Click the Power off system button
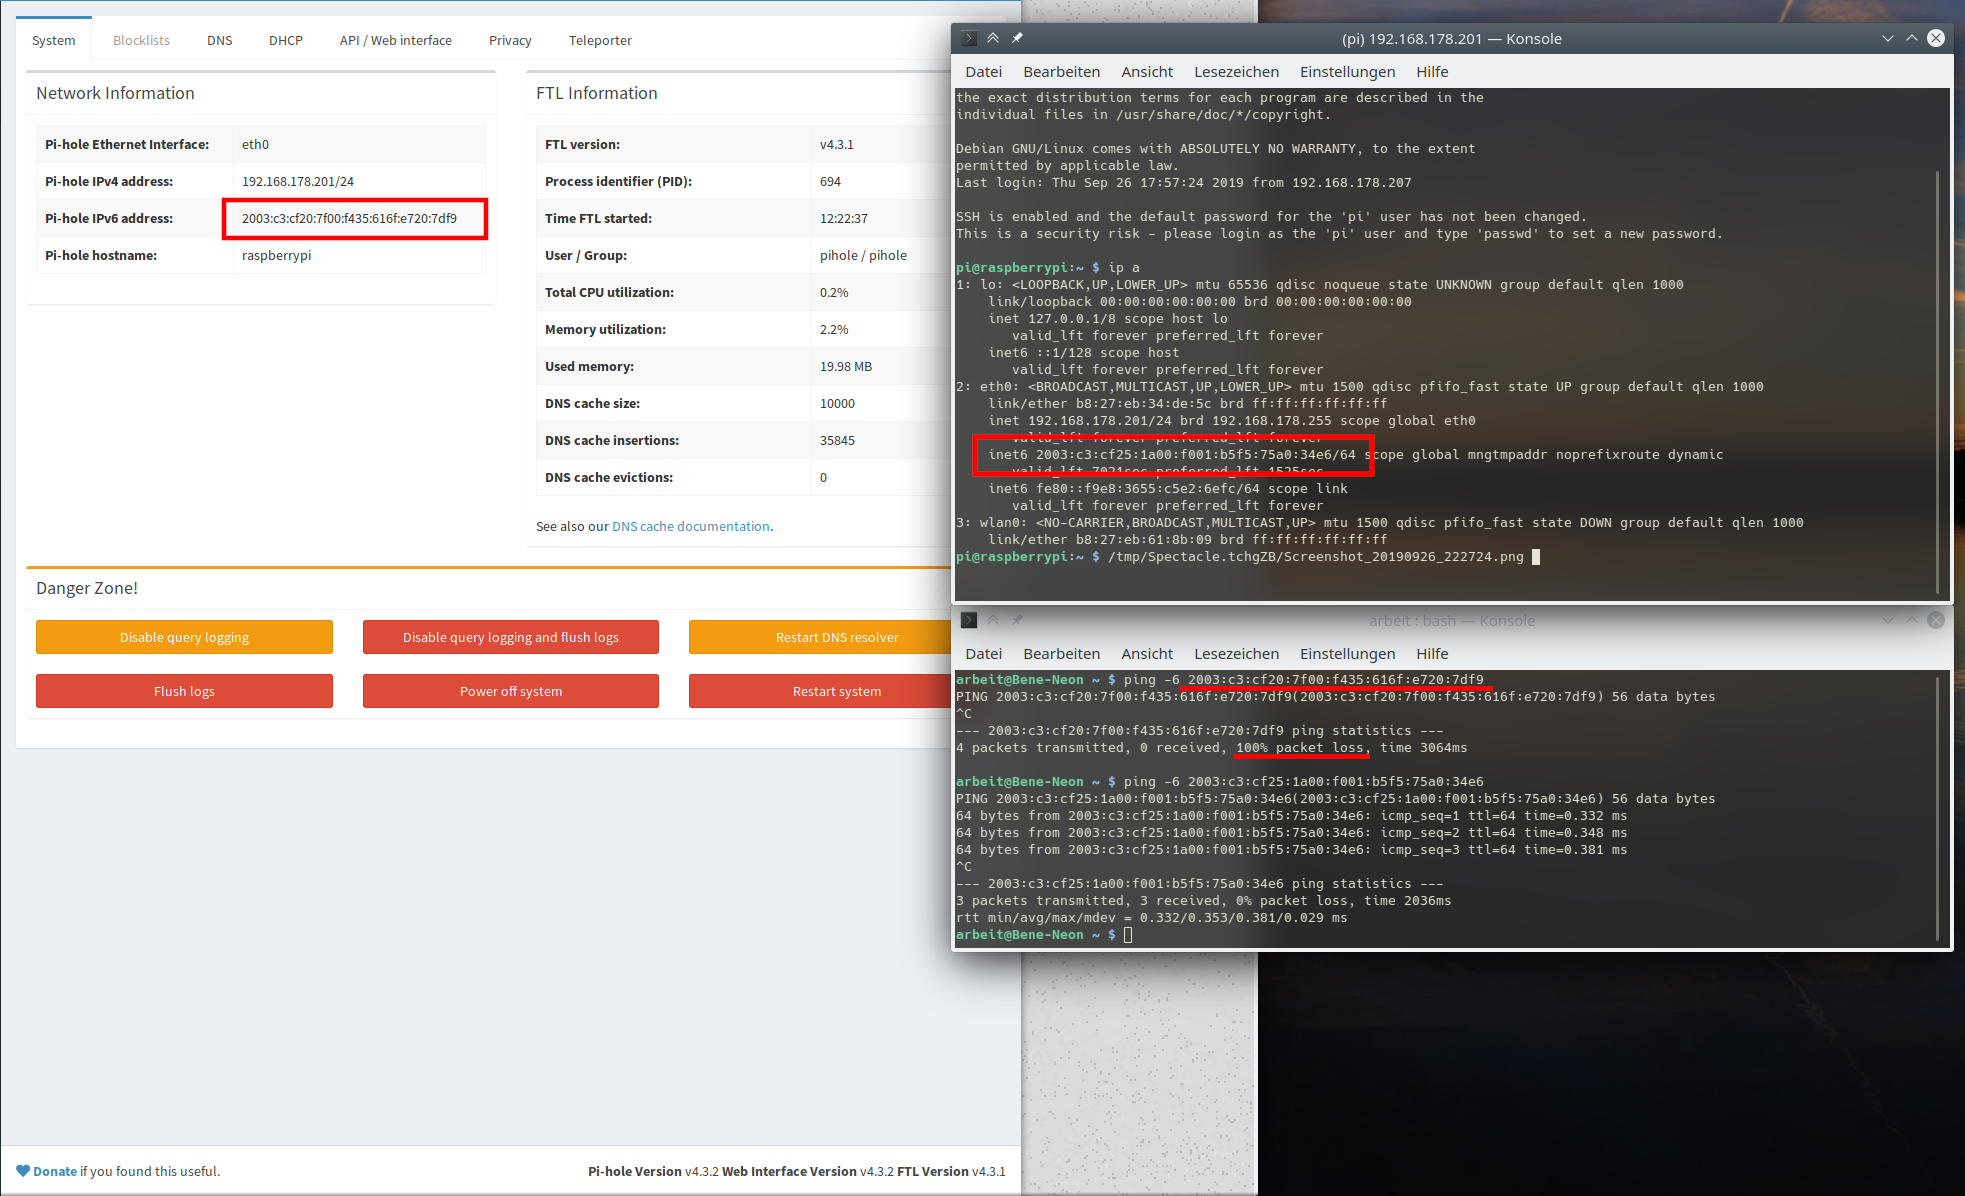The height and width of the screenshot is (1196, 1965). [x=510, y=690]
